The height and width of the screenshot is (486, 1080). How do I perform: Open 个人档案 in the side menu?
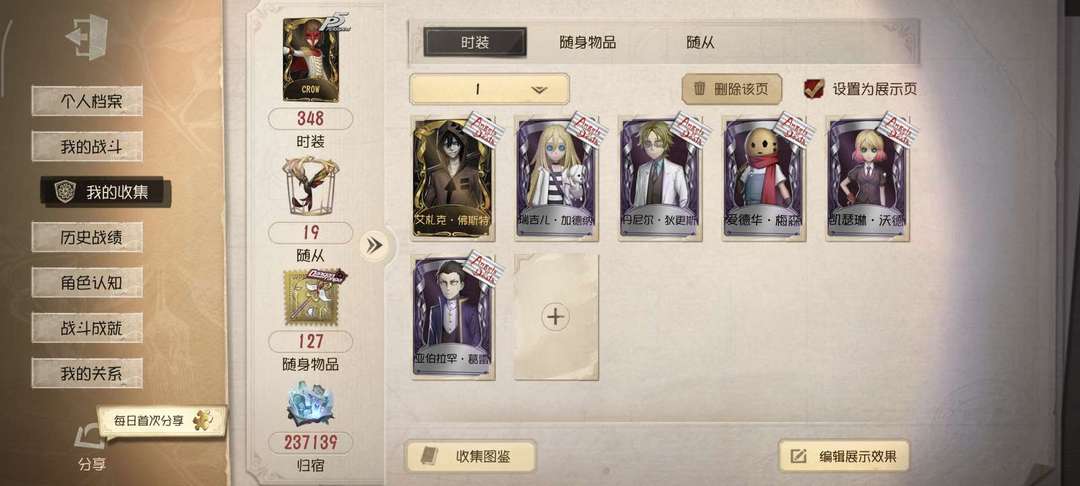pyautogui.click(x=87, y=101)
